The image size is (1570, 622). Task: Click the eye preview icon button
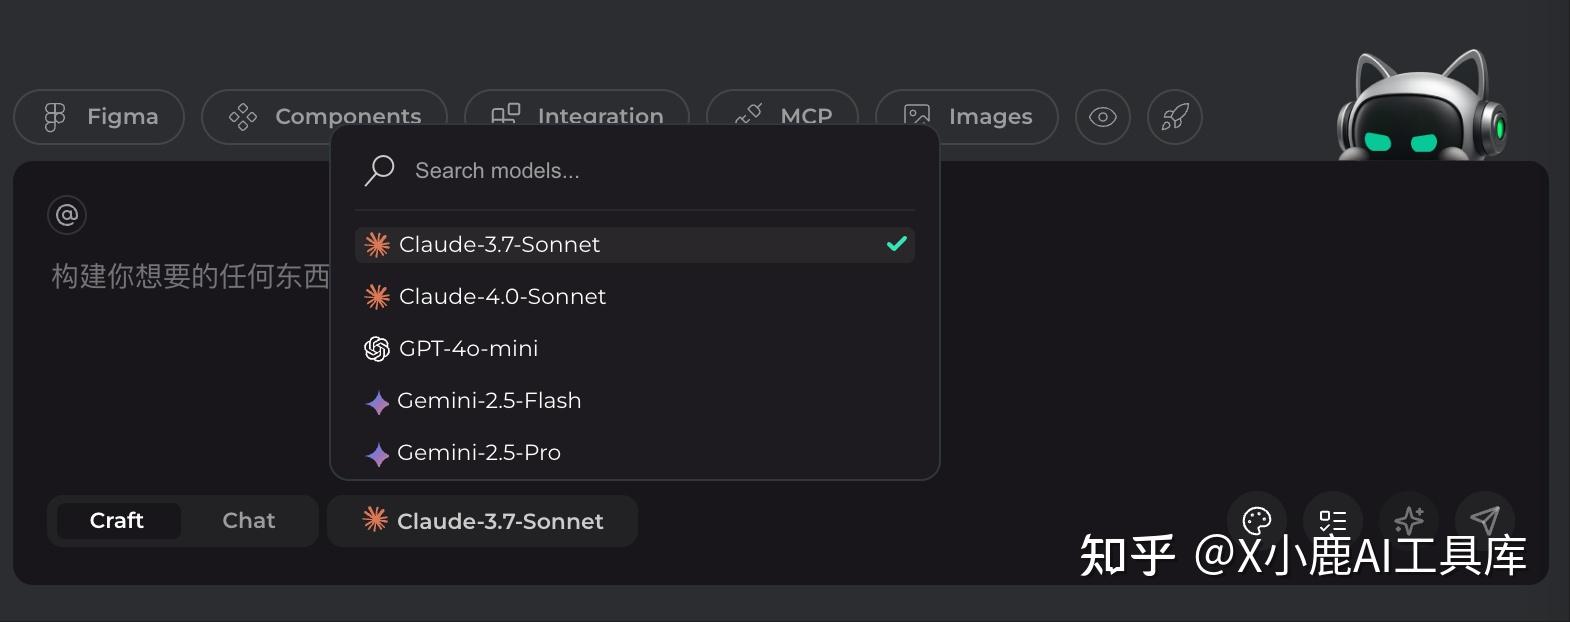click(x=1102, y=117)
